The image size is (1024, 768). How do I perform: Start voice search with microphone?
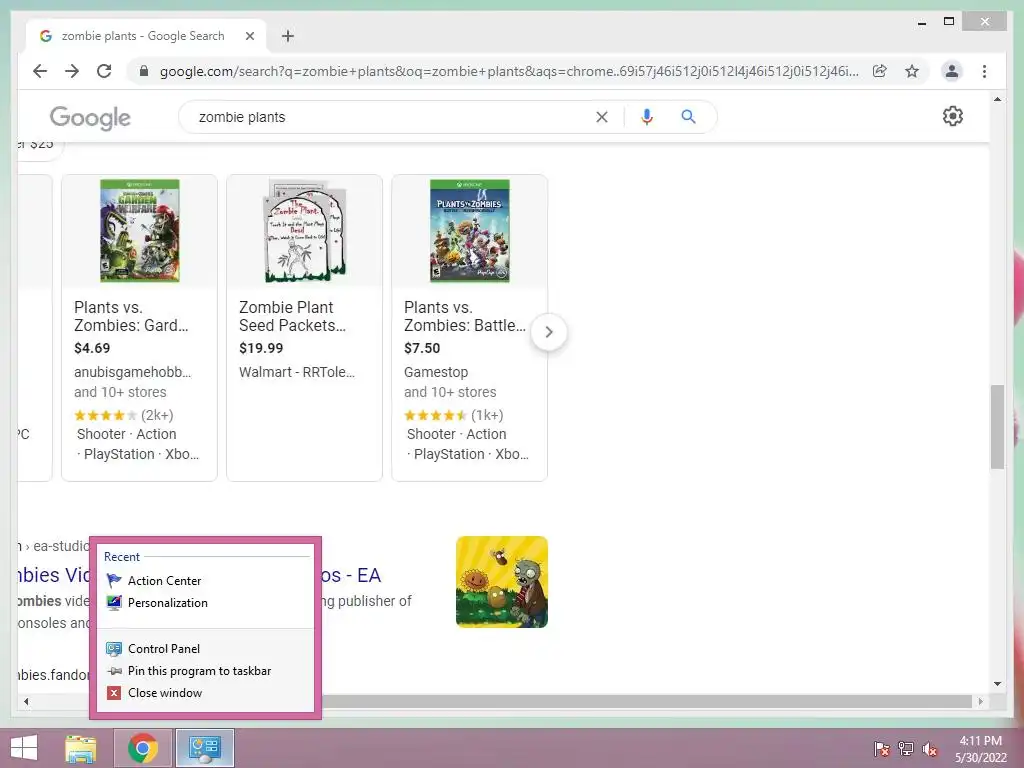tap(647, 117)
